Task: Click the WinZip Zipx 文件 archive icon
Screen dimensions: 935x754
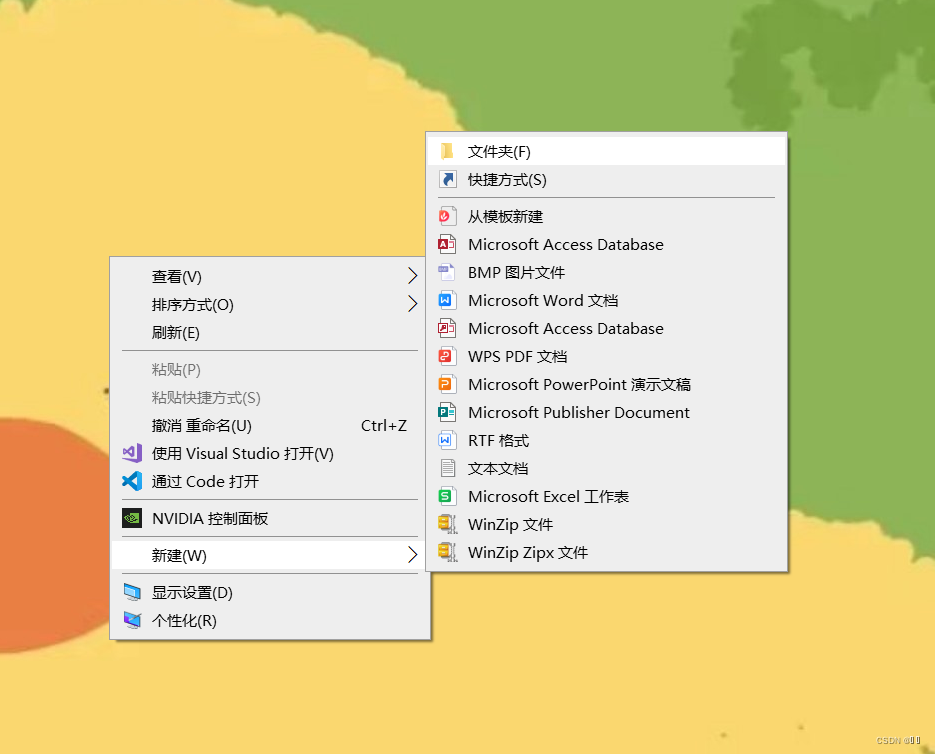Action: tap(447, 552)
